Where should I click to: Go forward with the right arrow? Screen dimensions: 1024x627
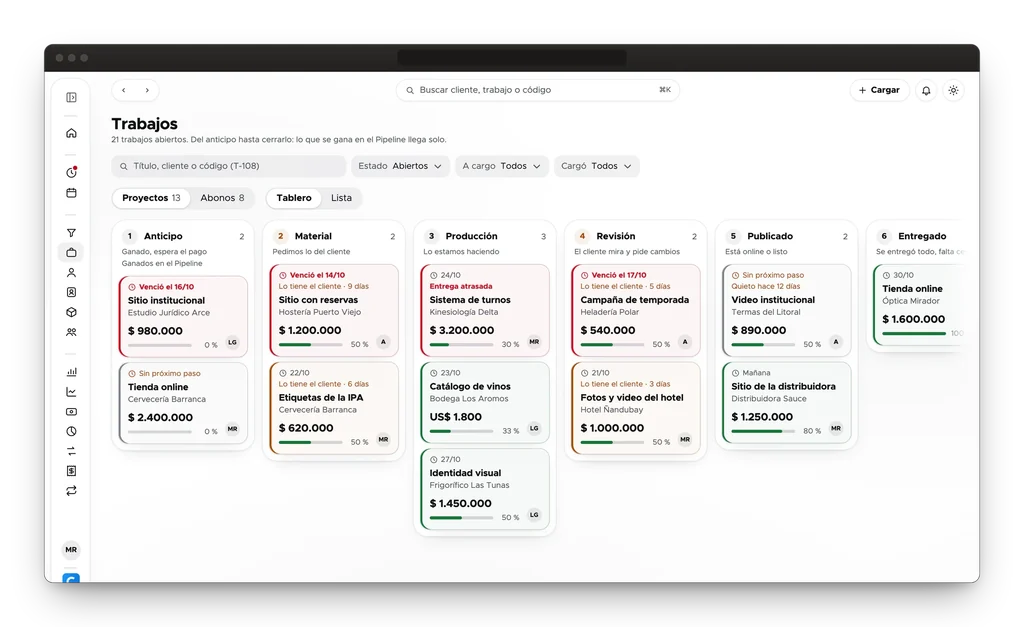[147, 90]
